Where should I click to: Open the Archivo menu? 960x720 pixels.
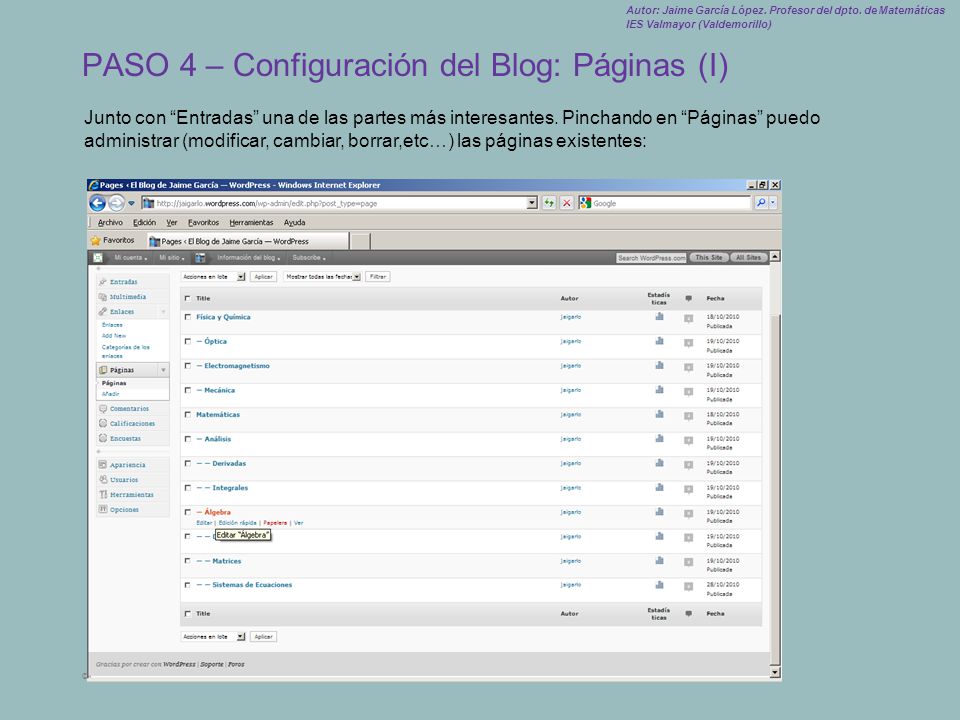tap(110, 223)
